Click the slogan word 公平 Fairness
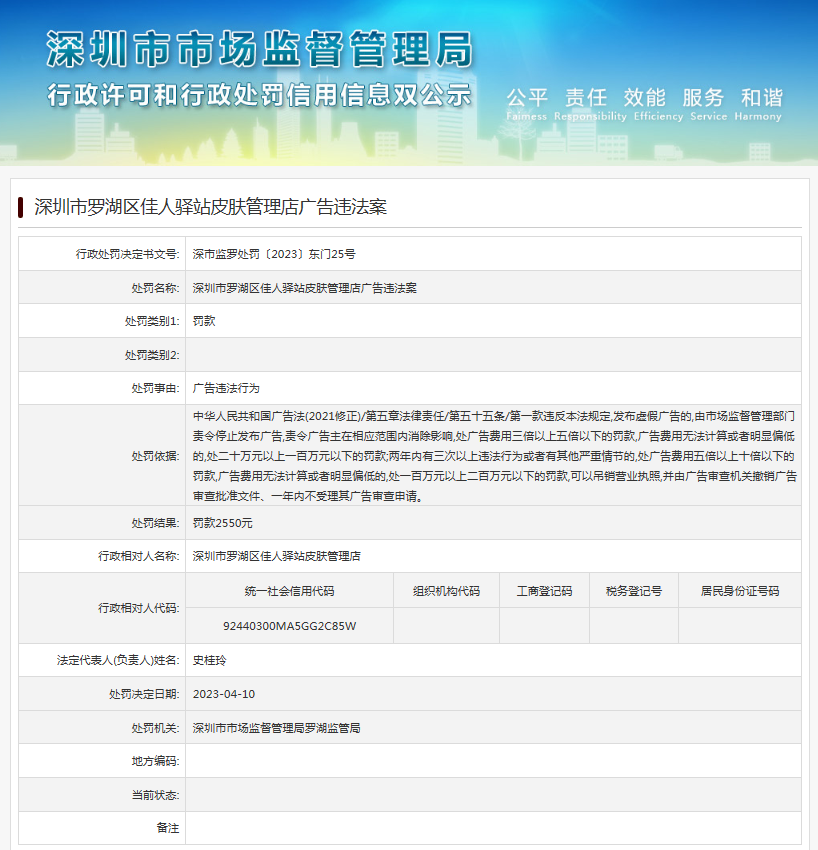Screen dimensions: 818x850 coord(527,104)
